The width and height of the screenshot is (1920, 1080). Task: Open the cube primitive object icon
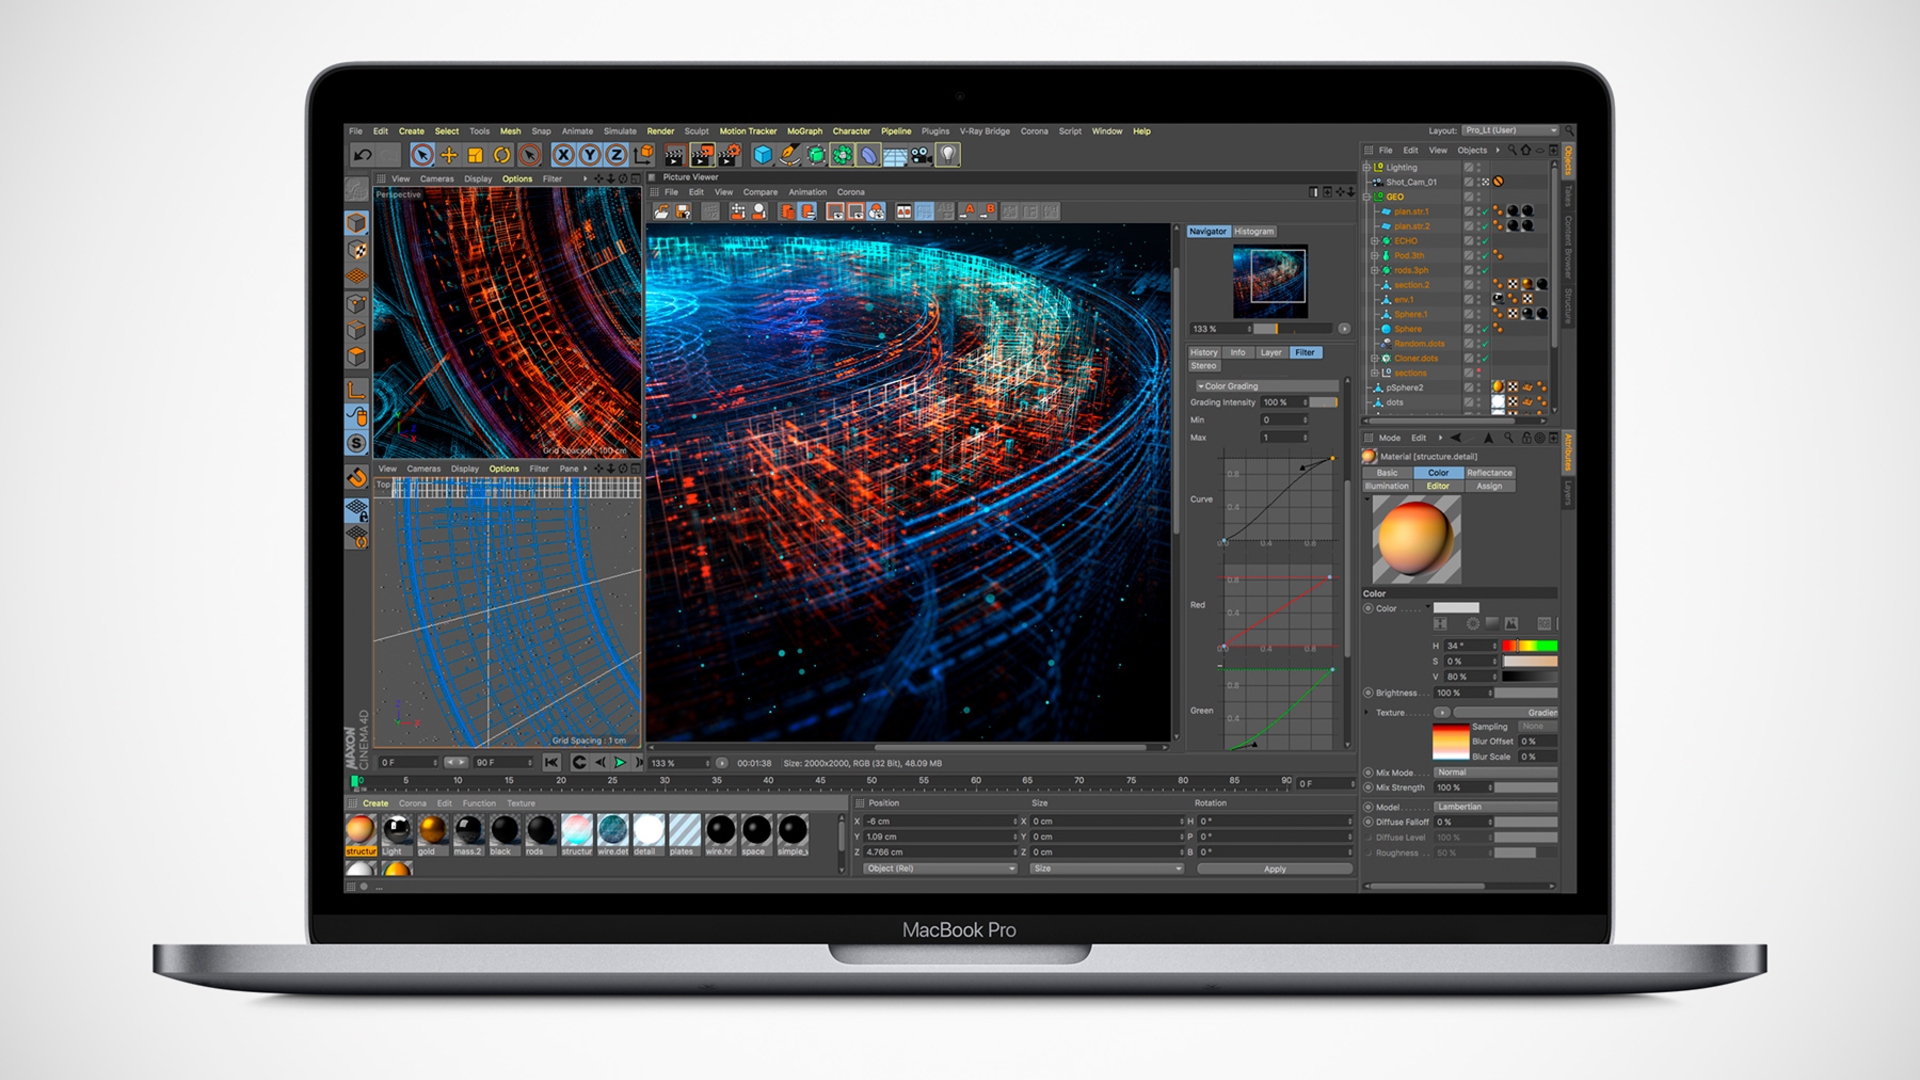[761, 157]
